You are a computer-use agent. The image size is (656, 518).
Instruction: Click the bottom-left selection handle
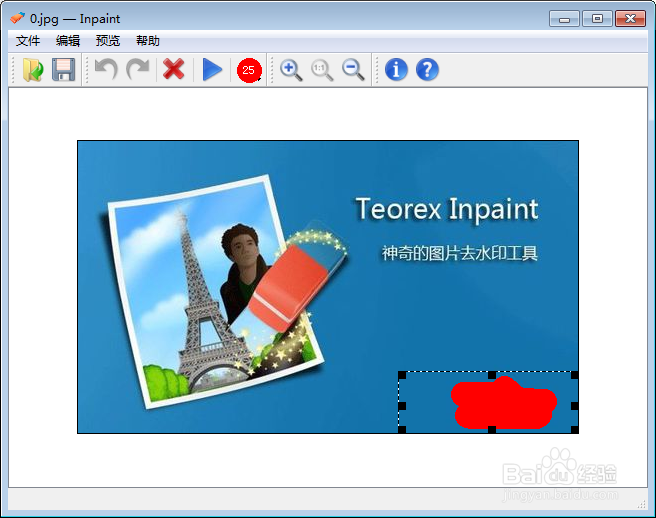tap(402, 429)
